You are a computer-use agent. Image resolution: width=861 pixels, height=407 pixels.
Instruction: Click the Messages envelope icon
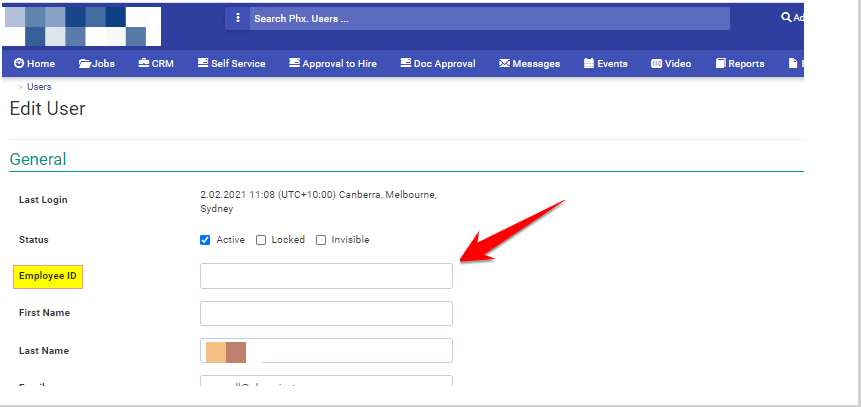coord(505,64)
